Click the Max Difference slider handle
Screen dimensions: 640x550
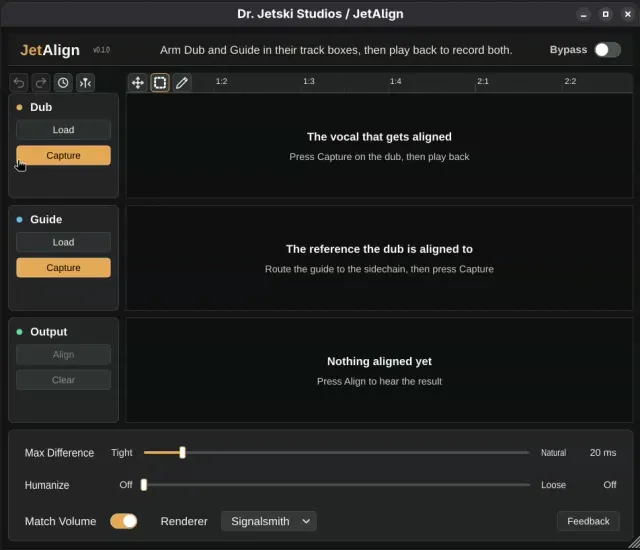point(182,452)
